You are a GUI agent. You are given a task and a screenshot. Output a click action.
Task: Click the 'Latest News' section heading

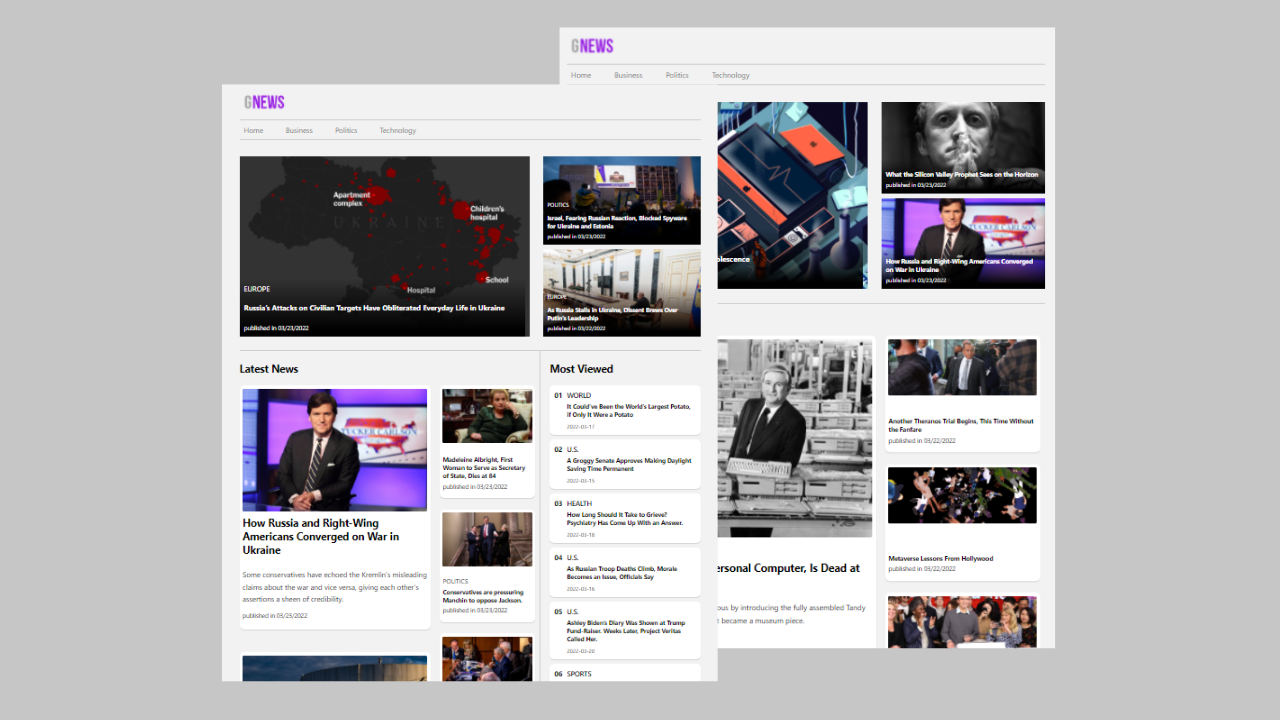click(x=269, y=369)
